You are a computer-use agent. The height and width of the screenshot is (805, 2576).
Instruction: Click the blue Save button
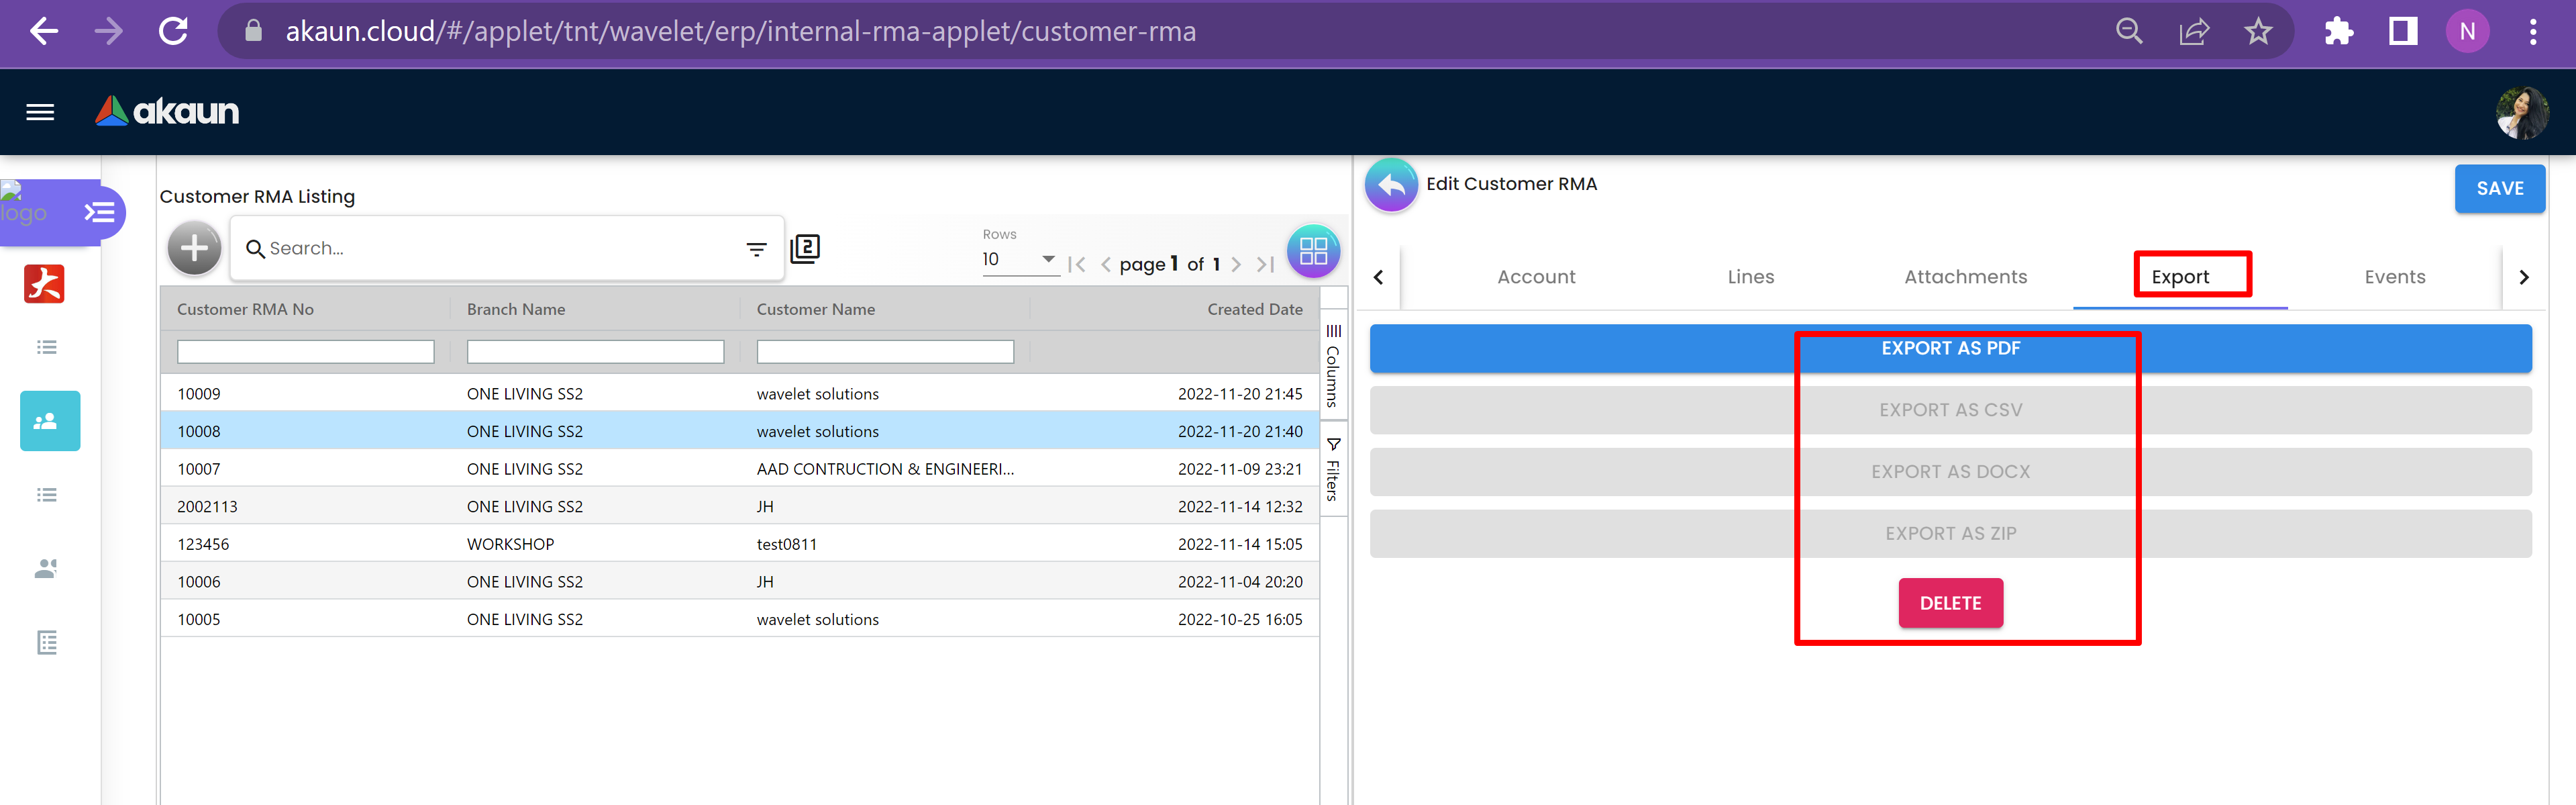tap(2499, 189)
